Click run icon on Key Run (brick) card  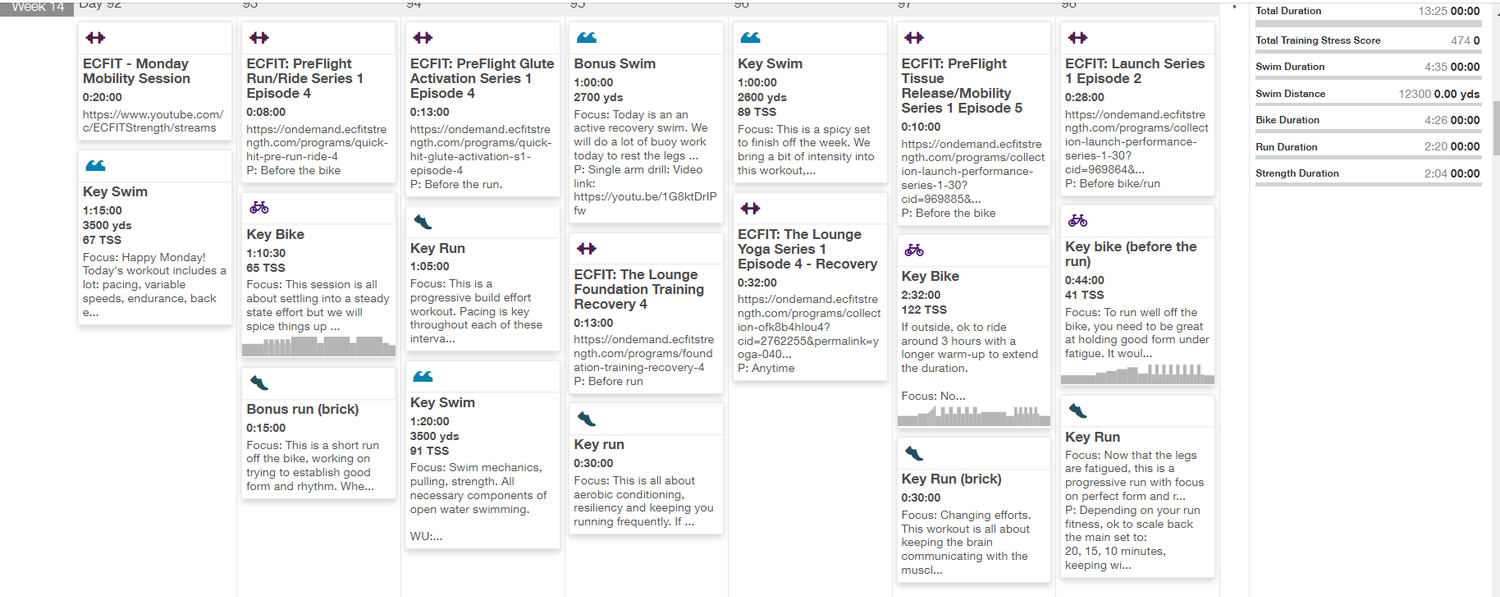coord(914,453)
